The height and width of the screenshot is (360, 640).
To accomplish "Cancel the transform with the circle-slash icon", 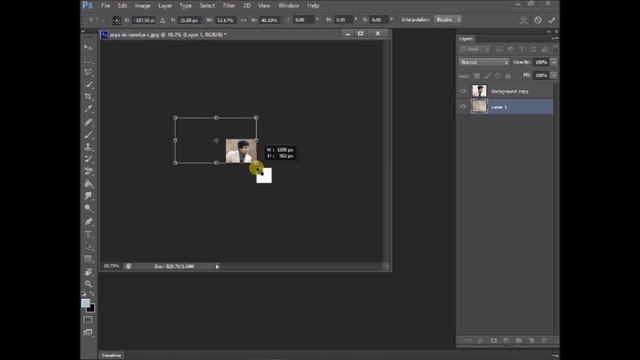I will click(x=538, y=20).
